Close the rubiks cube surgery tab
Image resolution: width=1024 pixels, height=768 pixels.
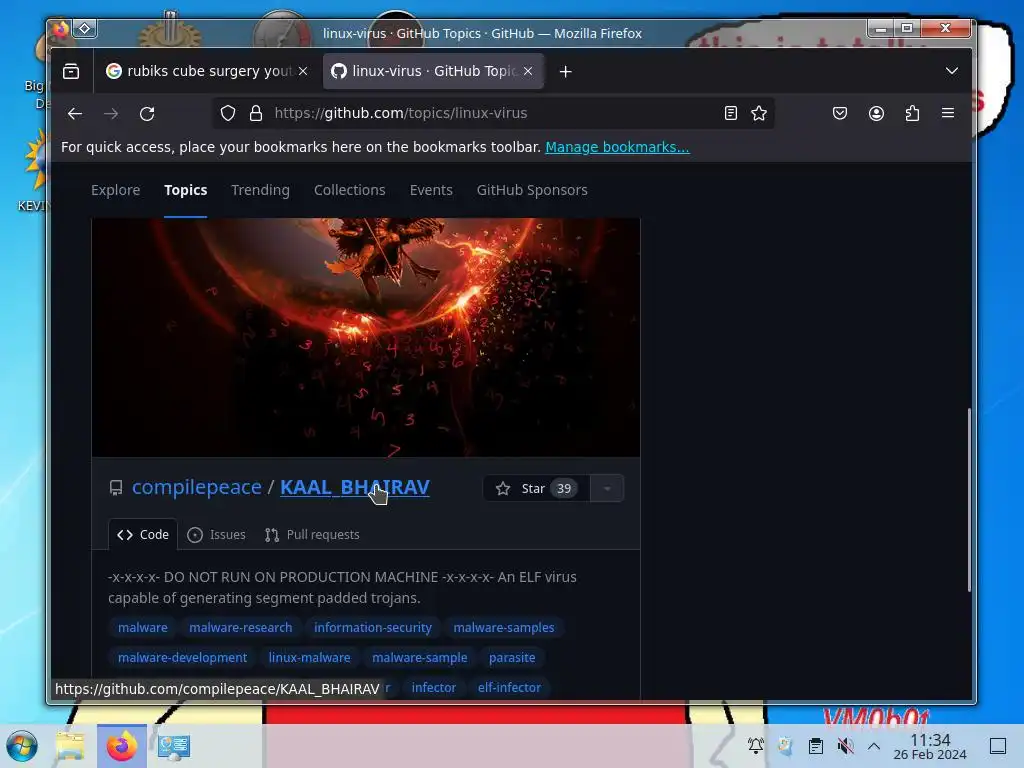[303, 71]
